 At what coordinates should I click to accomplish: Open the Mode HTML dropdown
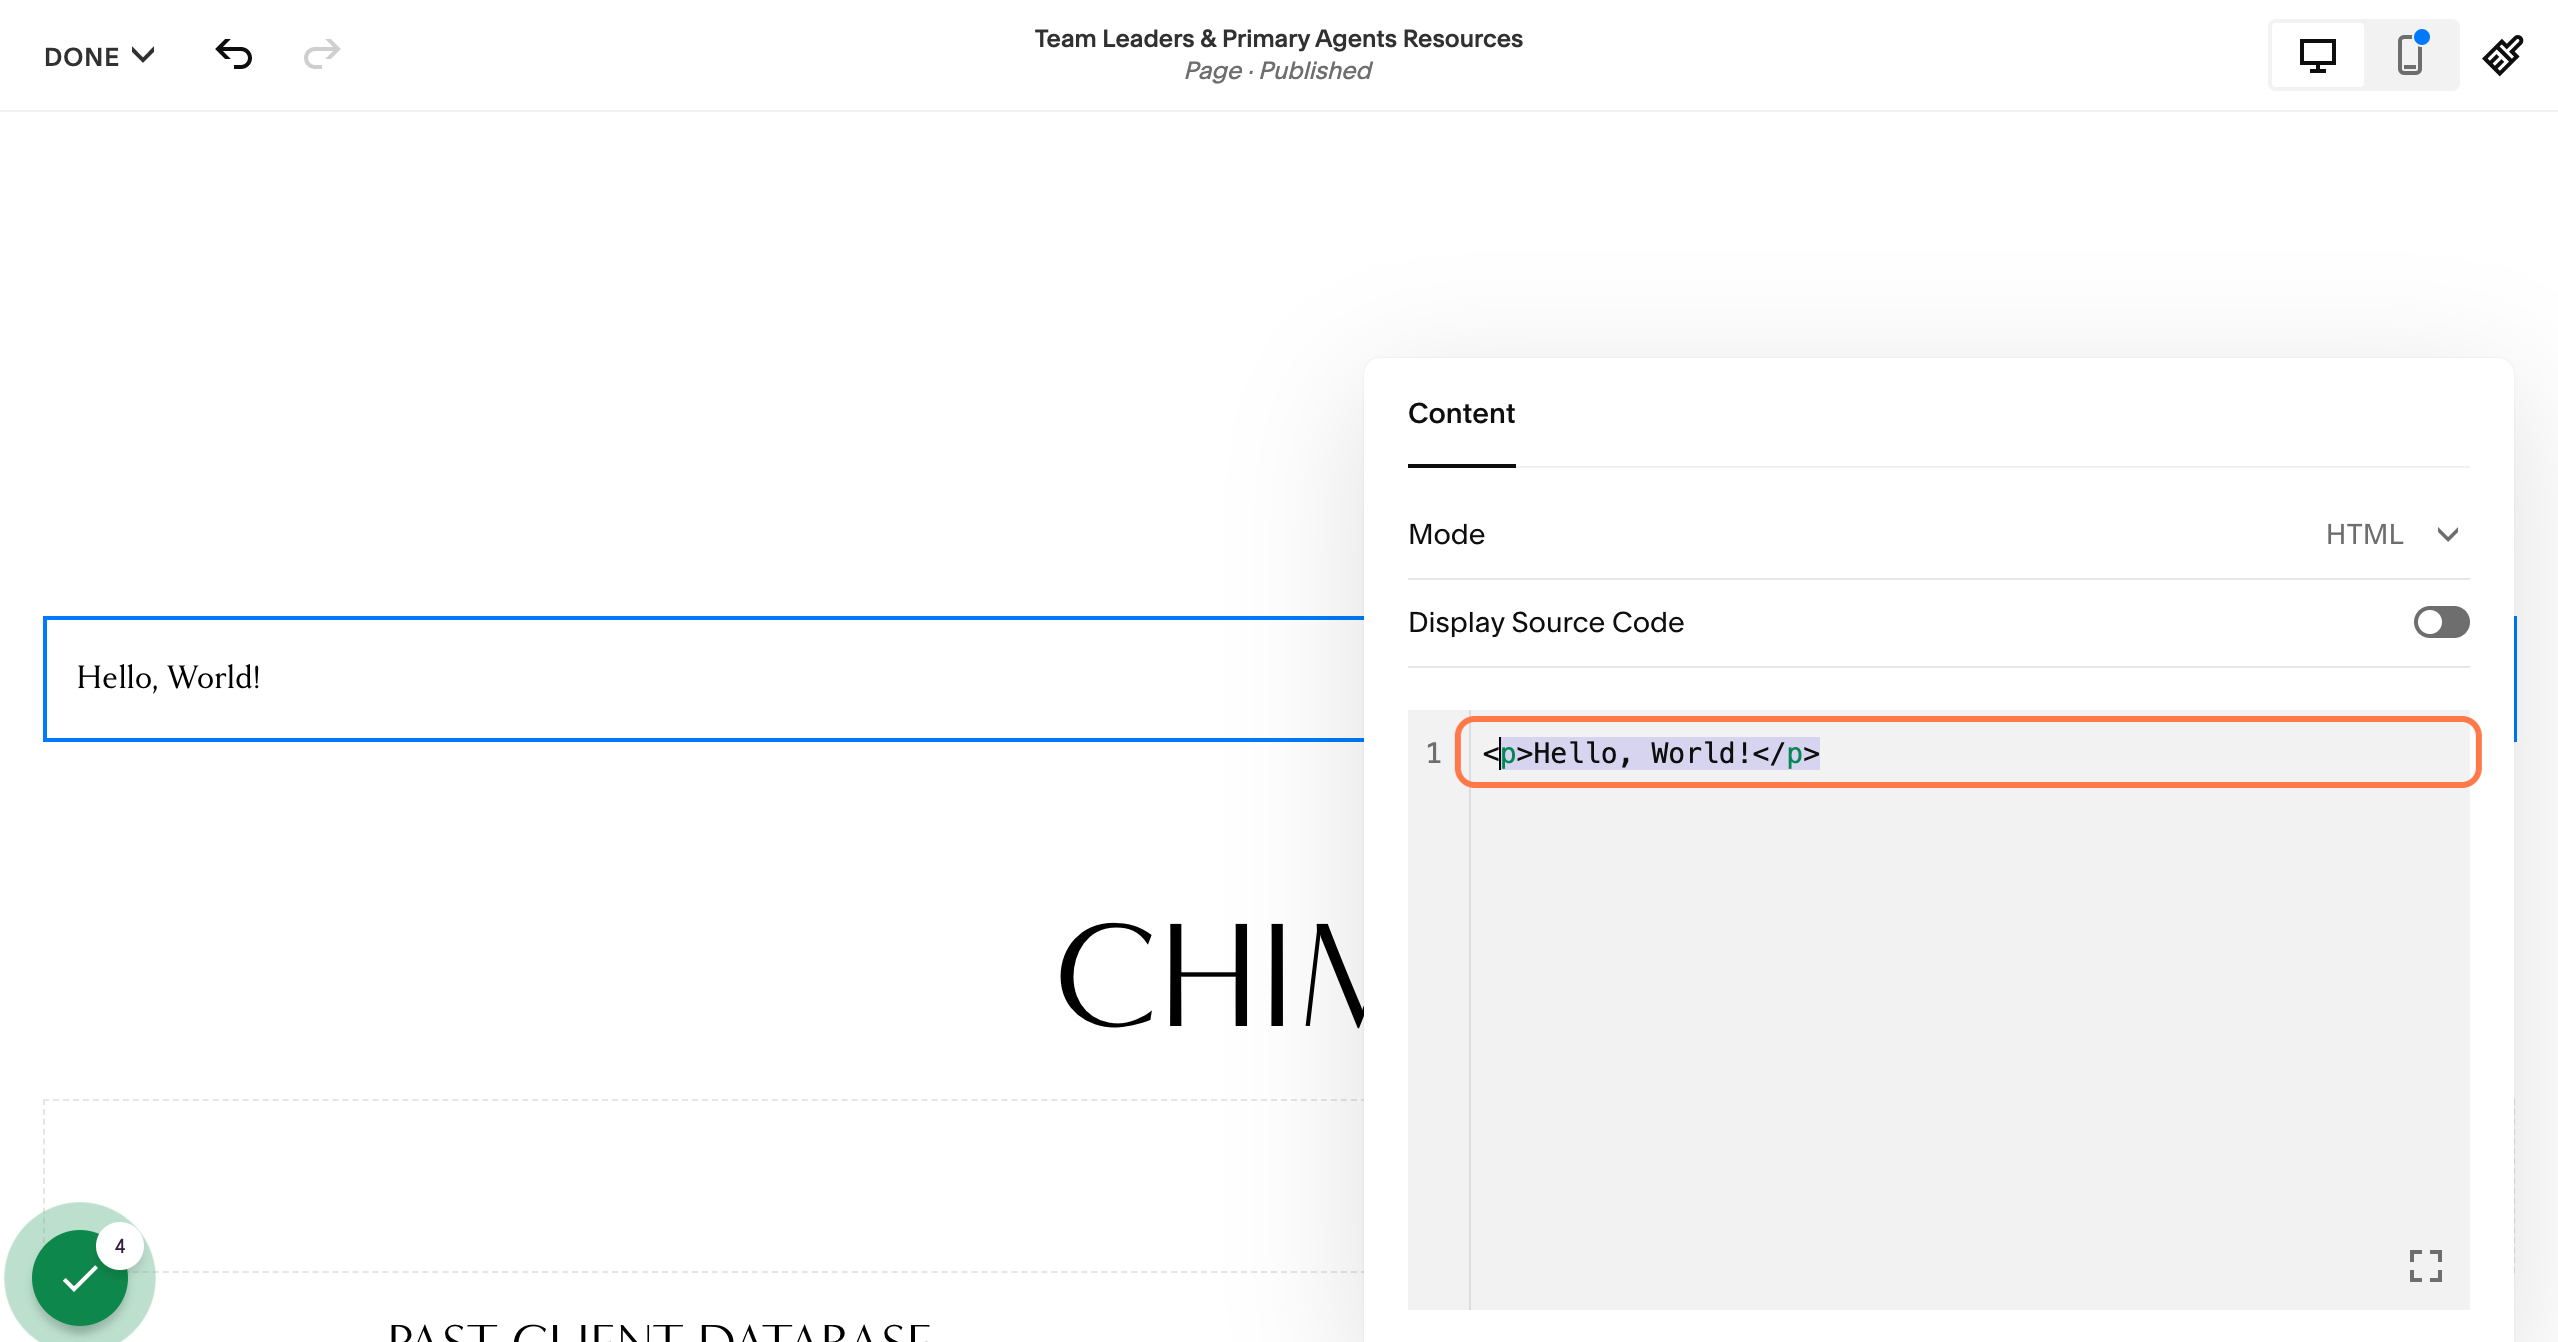pos(2391,534)
